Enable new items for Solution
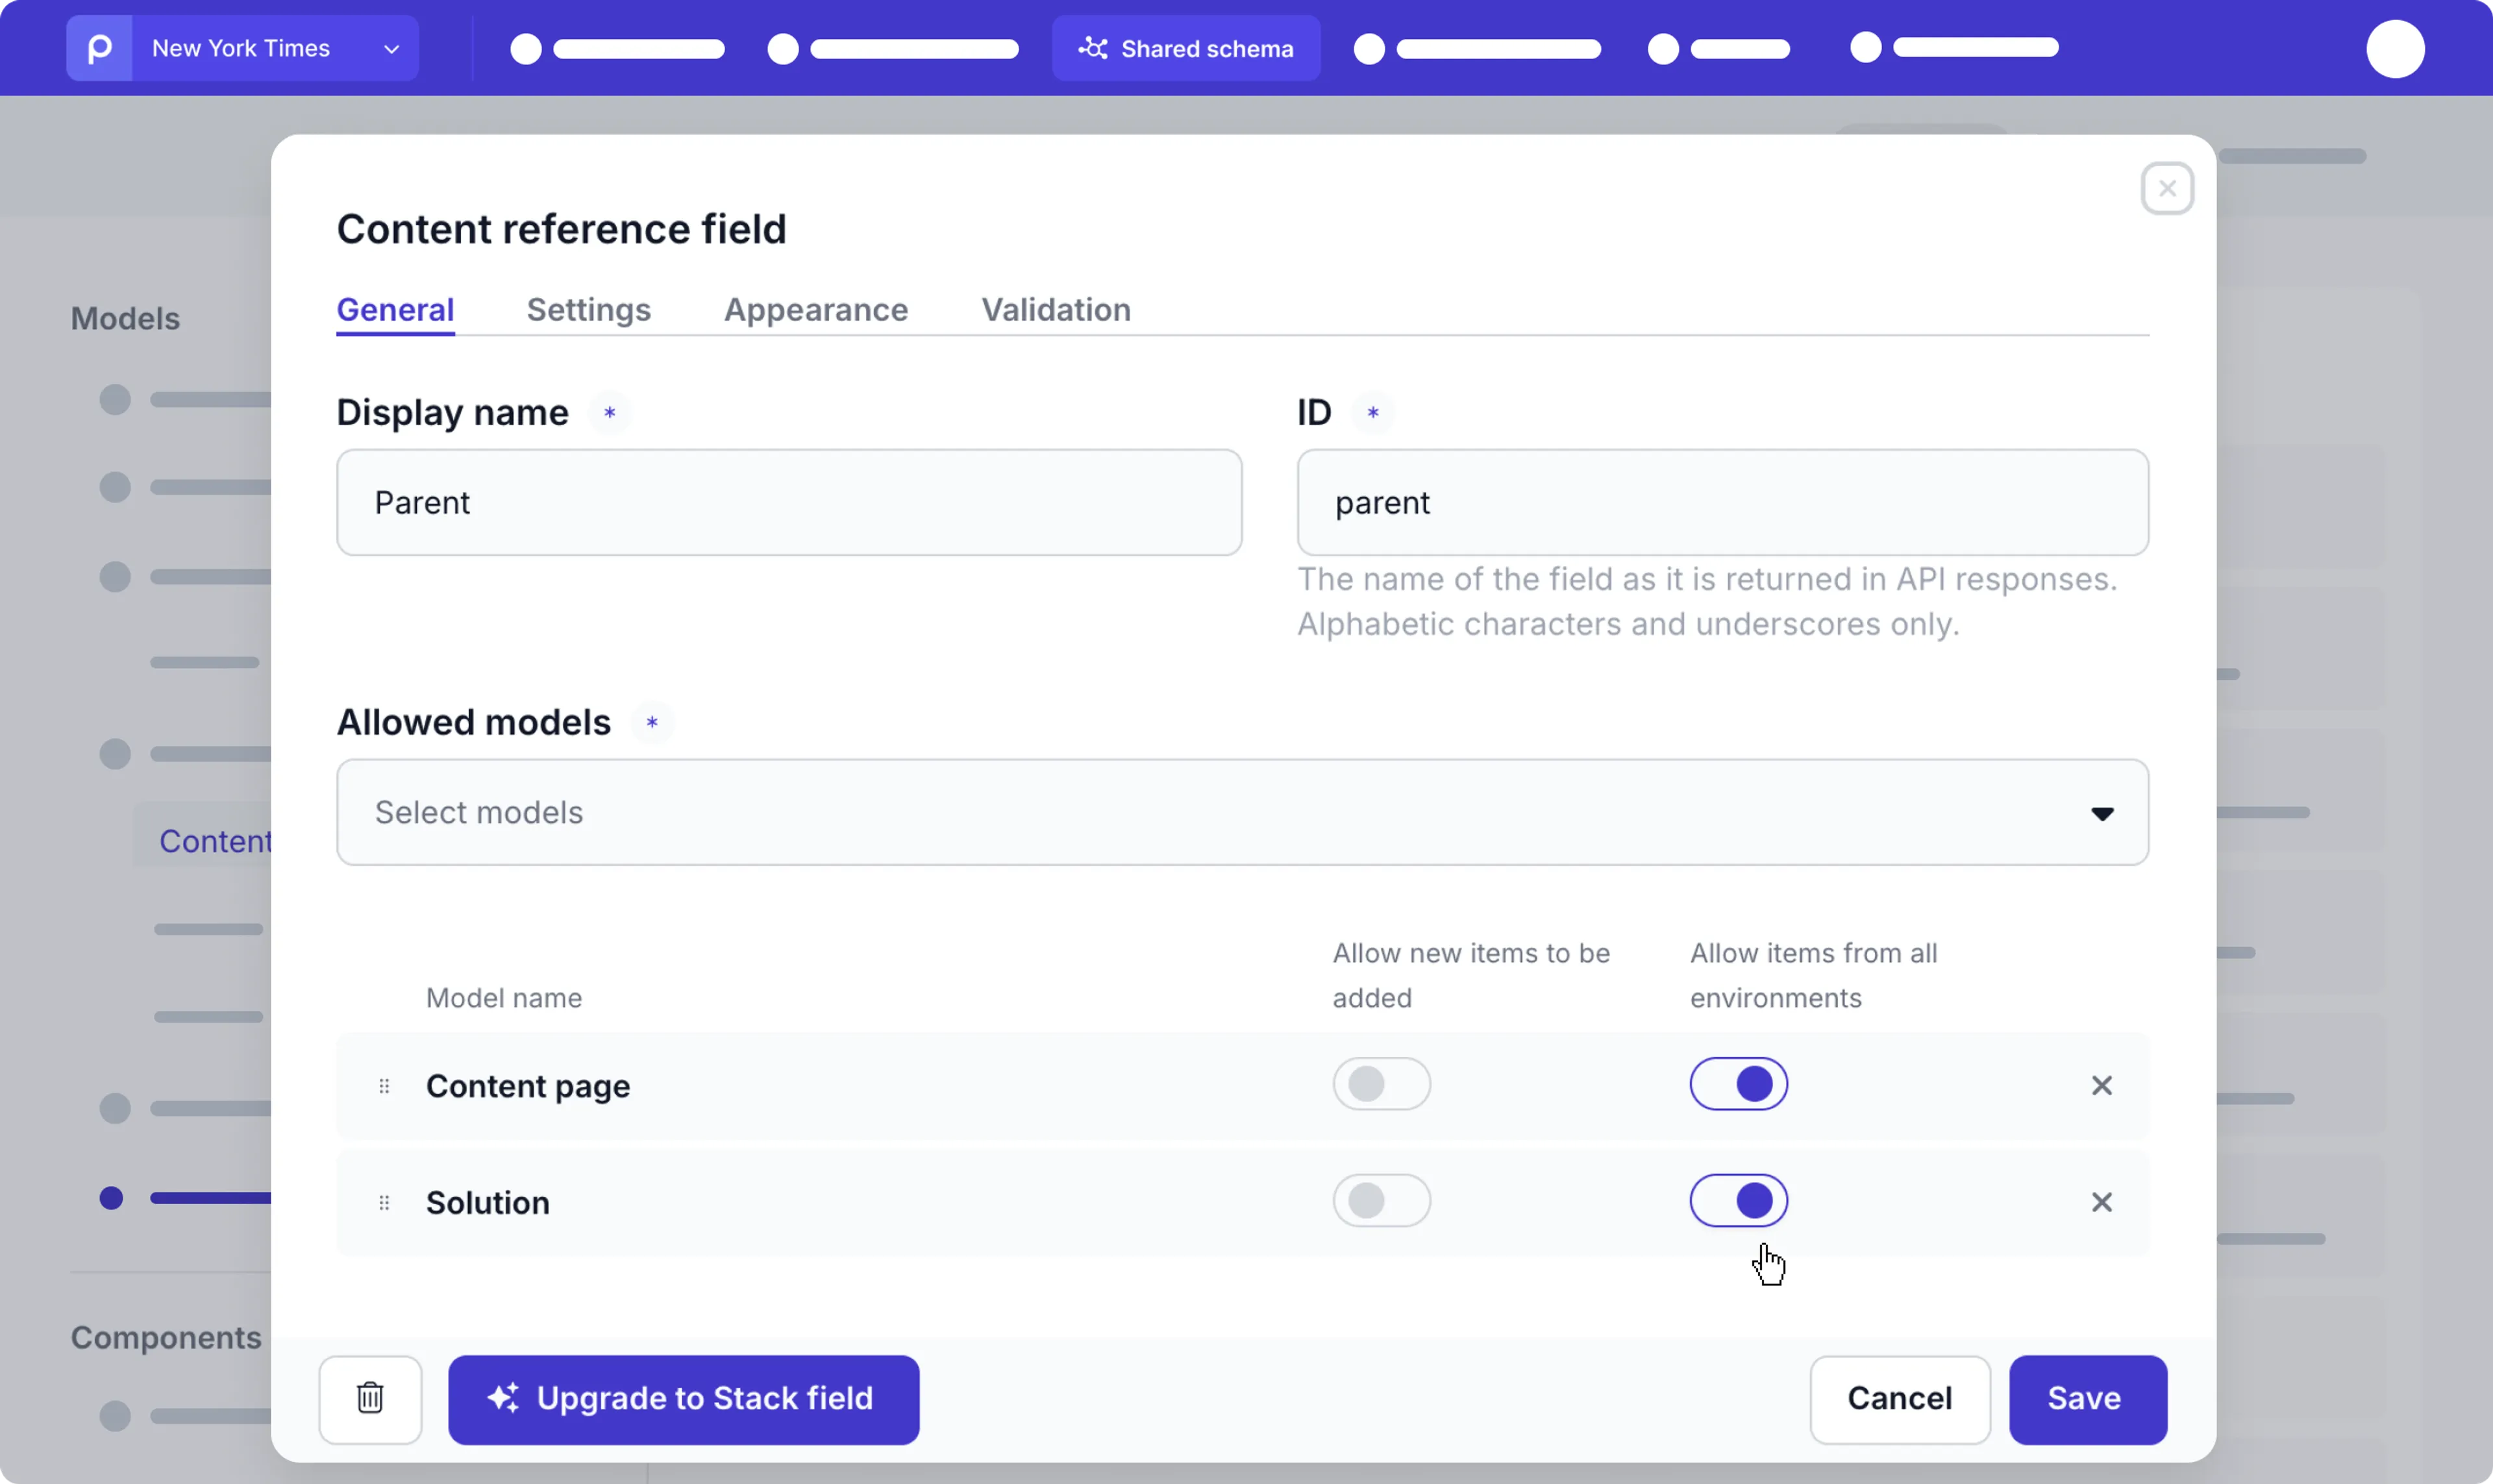Screen dimensions: 2493x1484 (1380, 1200)
